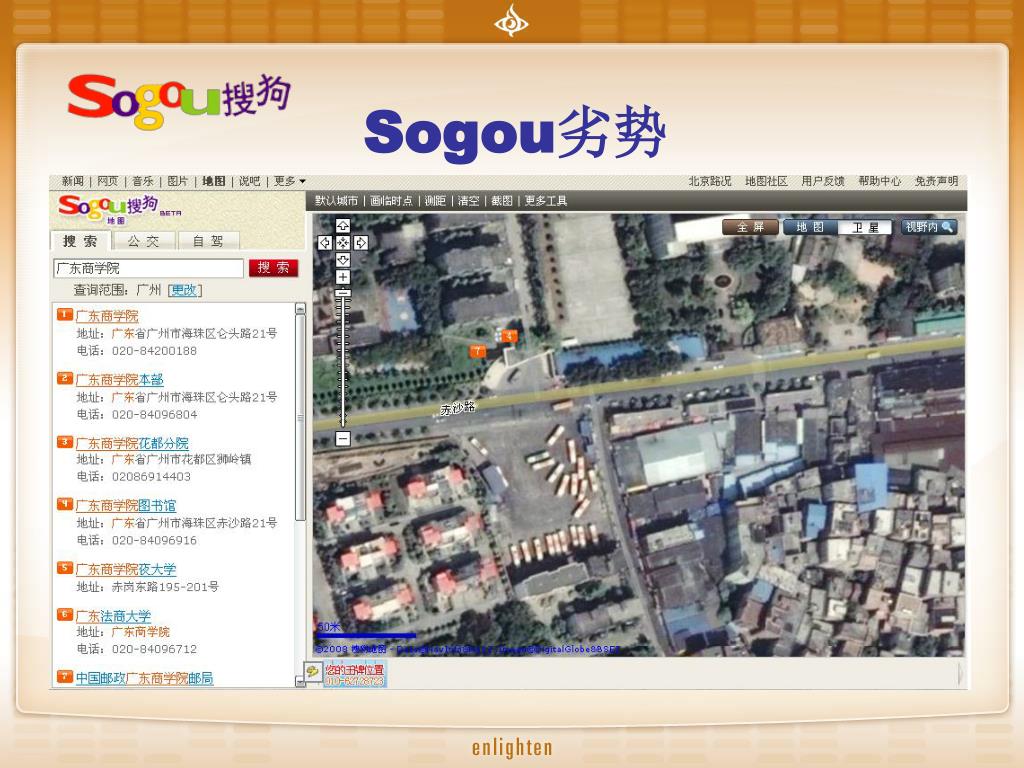Click the orange number 1 result badge
The width and height of the screenshot is (1024, 768).
click(65, 315)
